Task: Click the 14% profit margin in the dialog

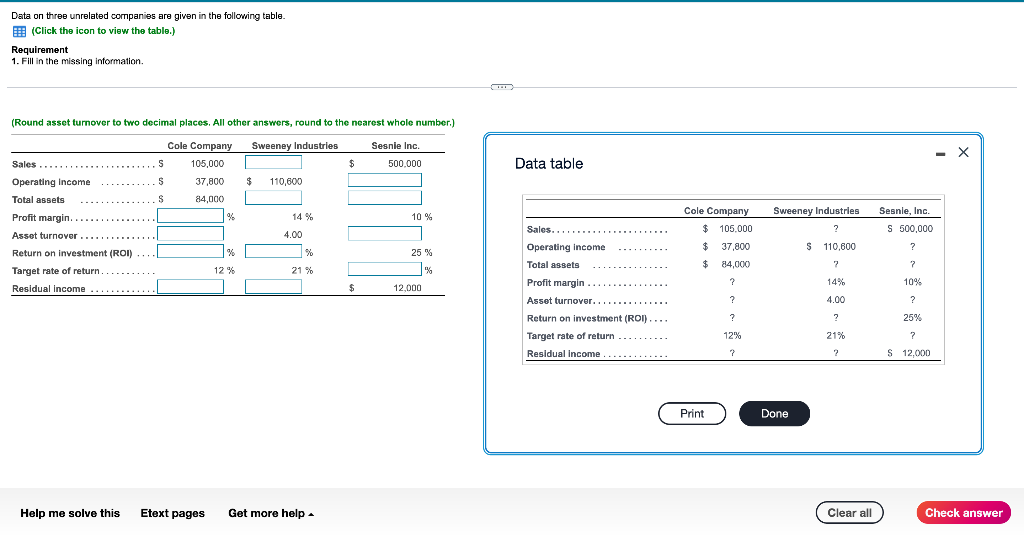Action: coord(836,282)
